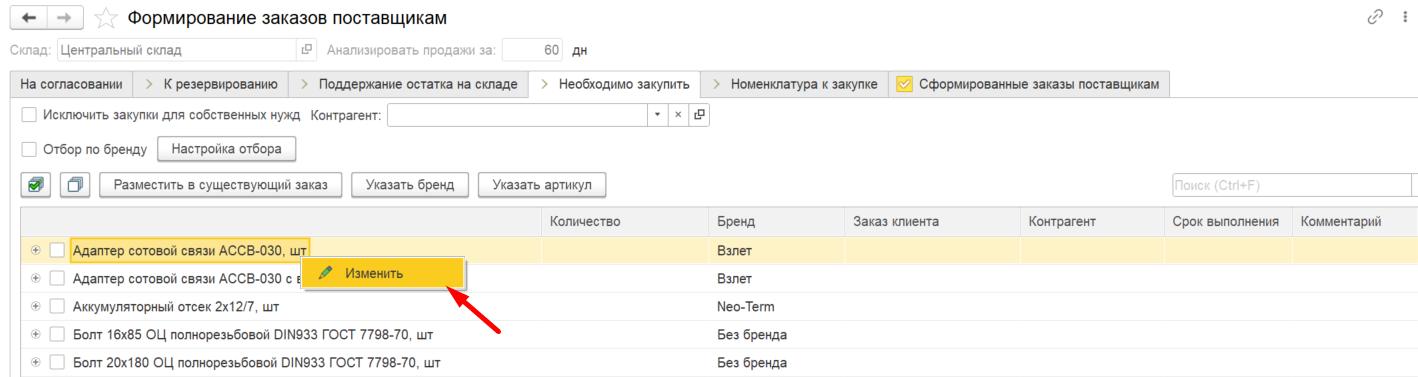This screenshot has height=377, width=1418.
Task: Select Болт 16x85 ОЦ полнорезьбовой row text
Action: pyautogui.click(x=253, y=334)
